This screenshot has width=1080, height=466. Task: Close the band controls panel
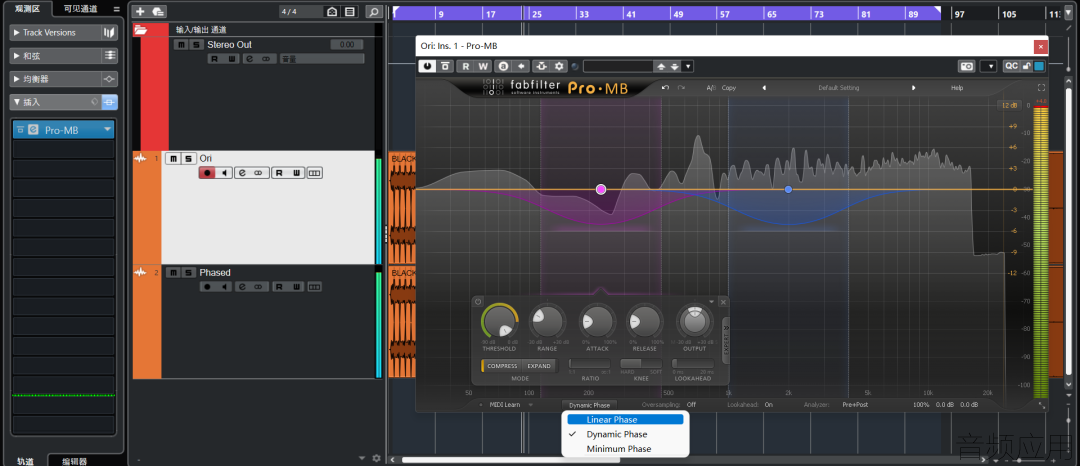pyautogui.click(x=723, y=302)
